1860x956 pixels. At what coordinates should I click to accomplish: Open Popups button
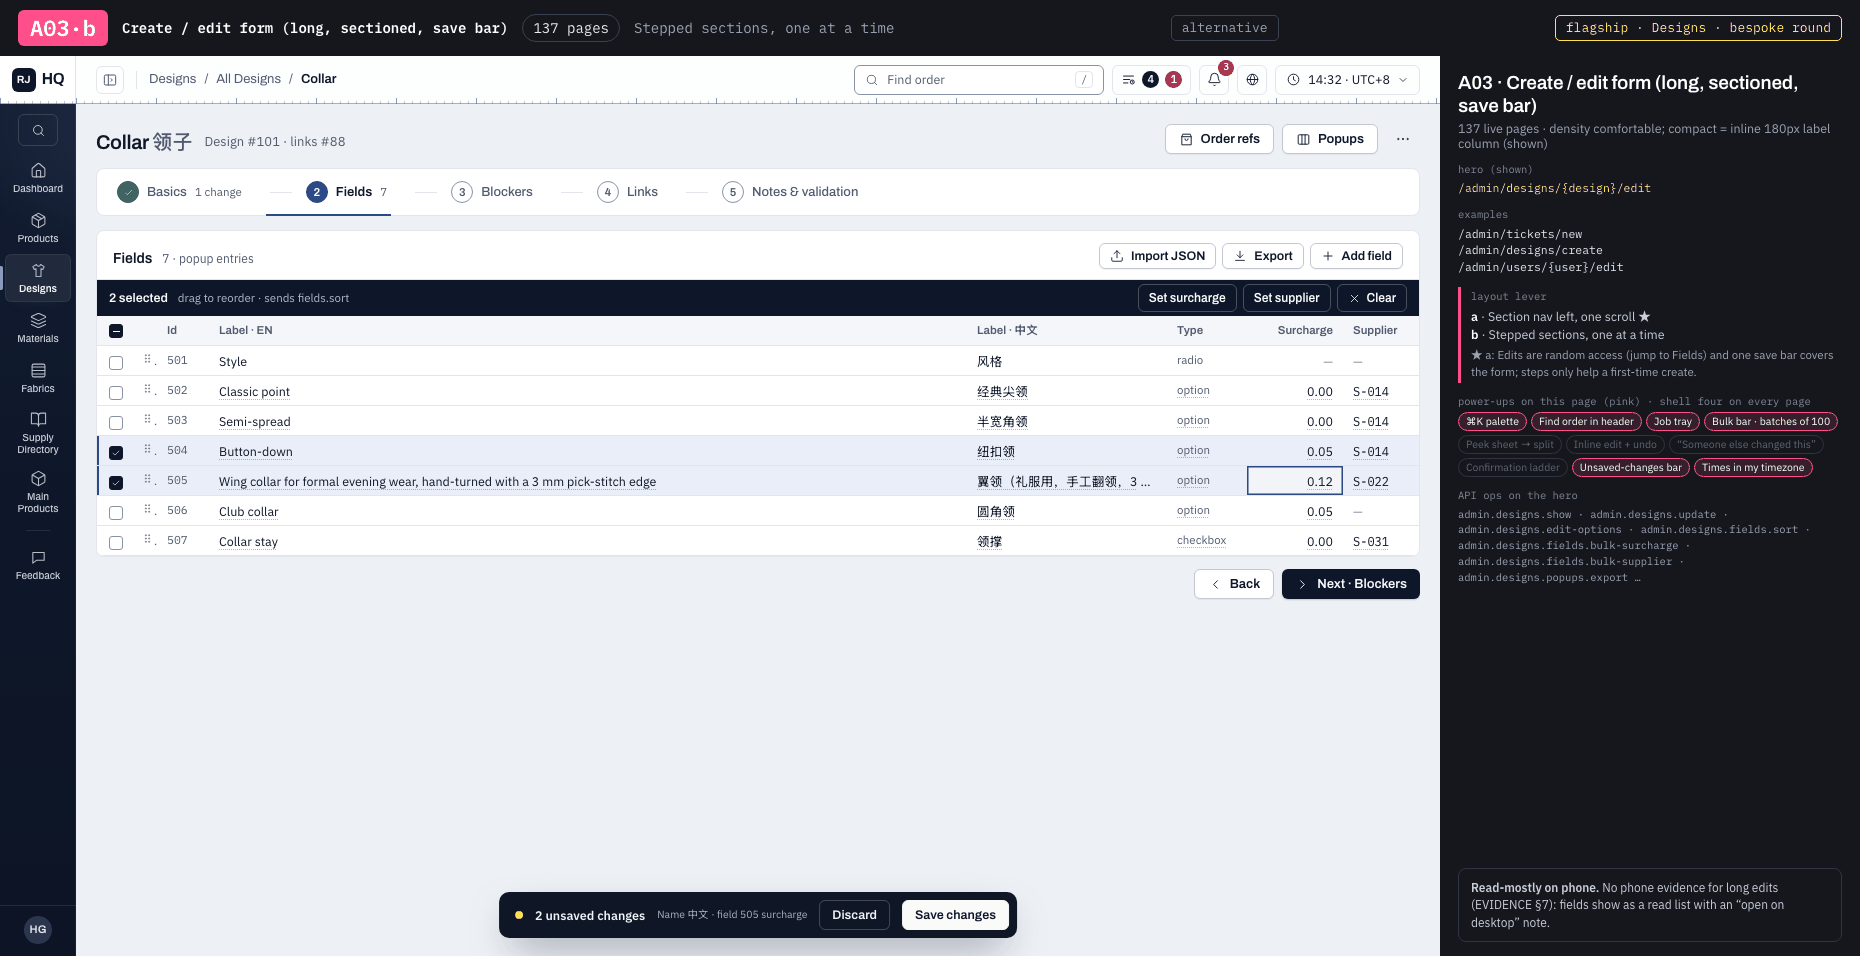(x=1330, y=139)
